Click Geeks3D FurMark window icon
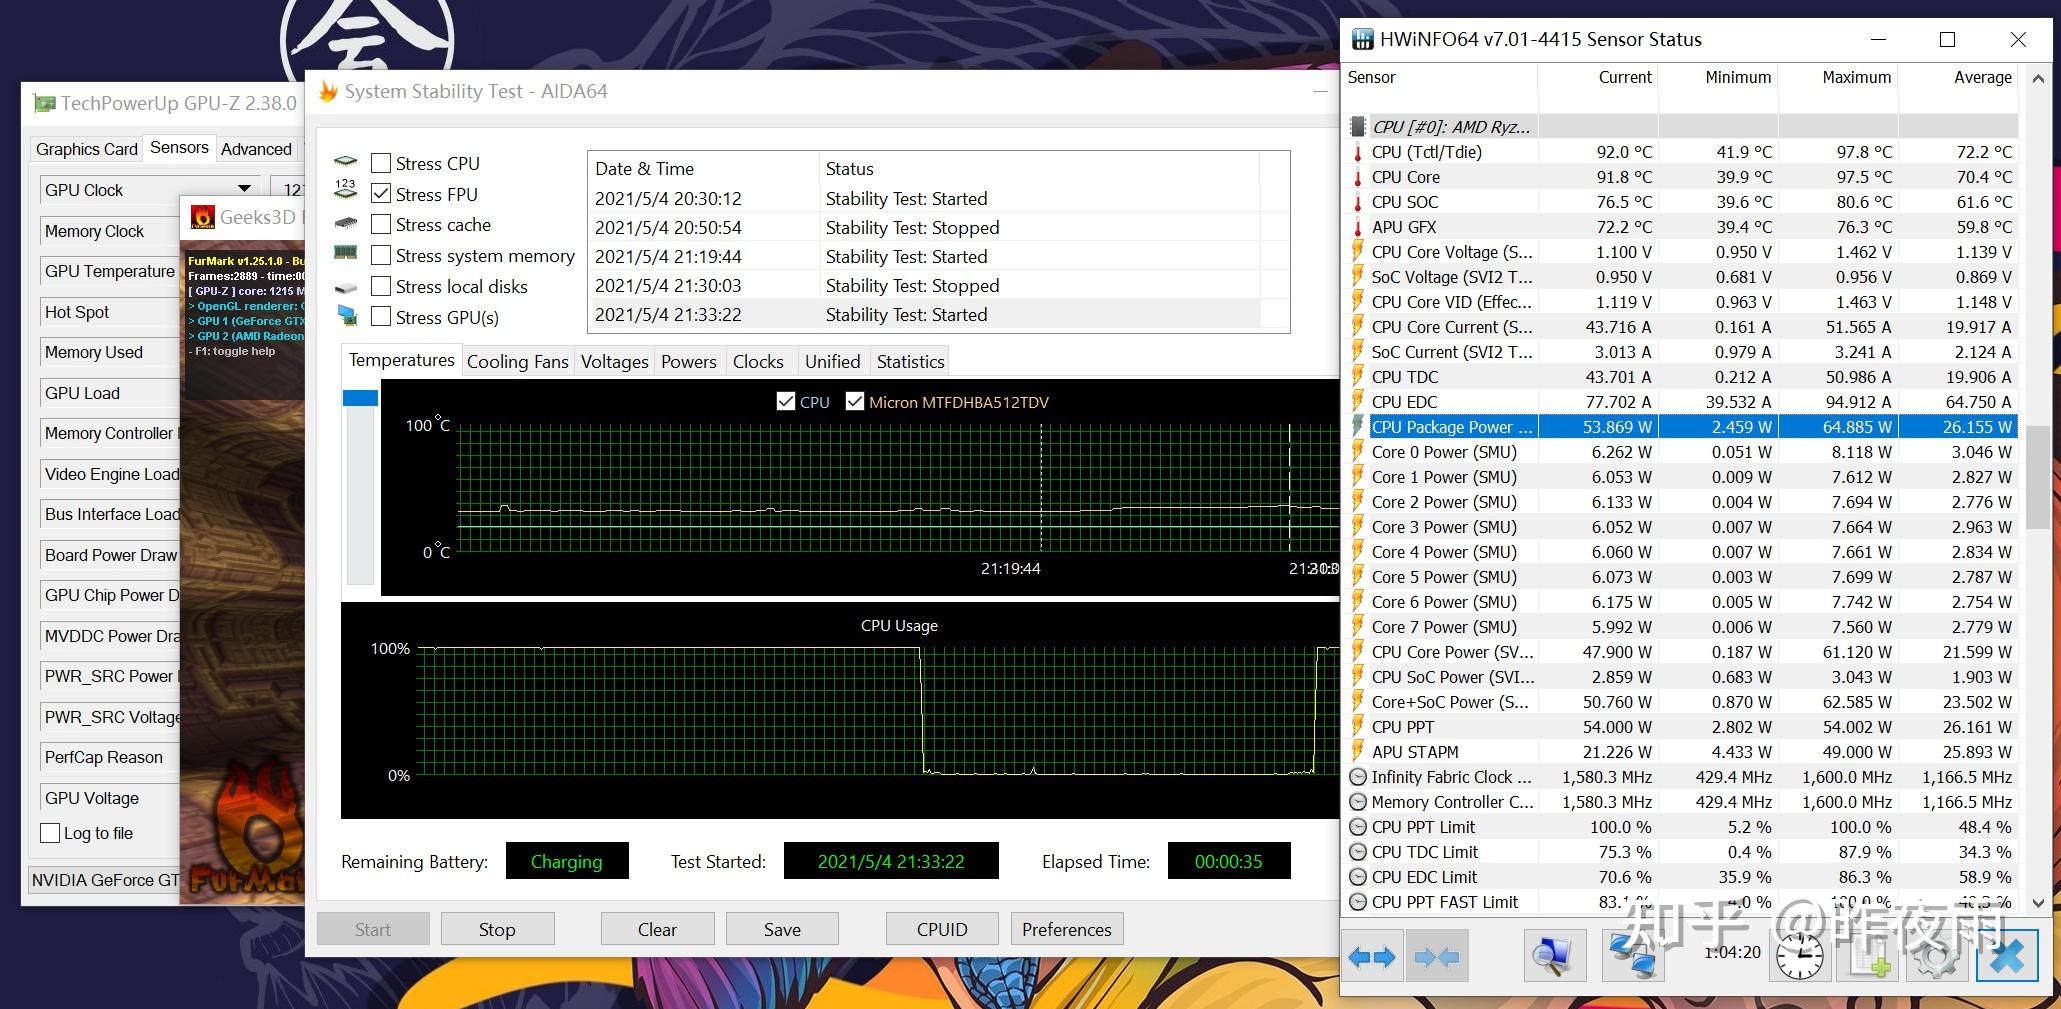The width and height of the screenshot is (2061, 1009). tap(203, 217)
